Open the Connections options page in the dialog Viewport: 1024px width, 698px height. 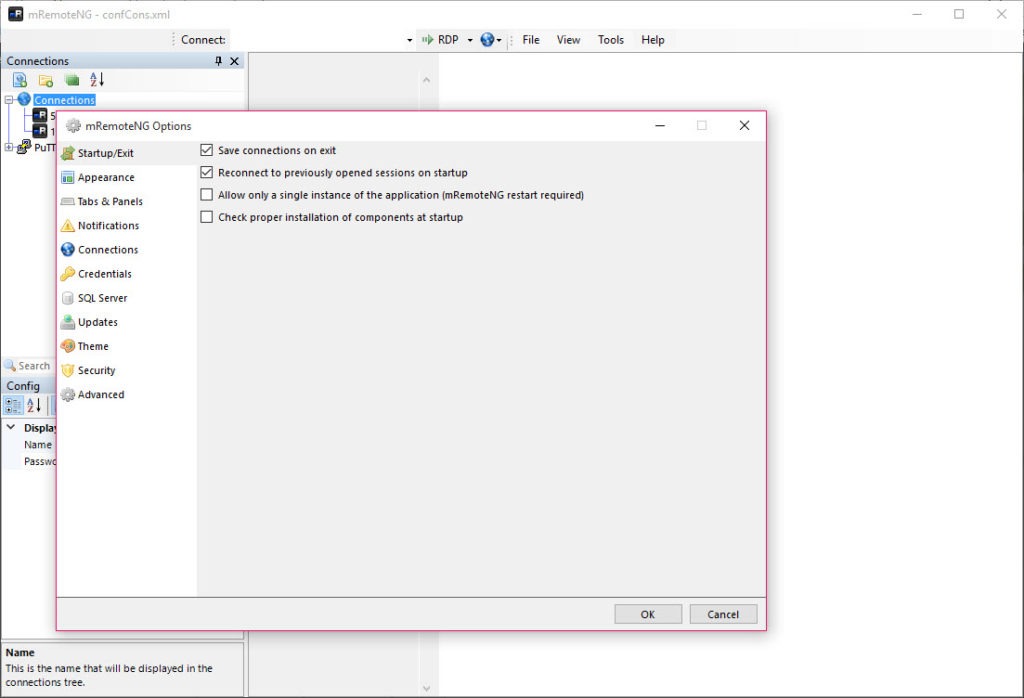tap(126, 250)
